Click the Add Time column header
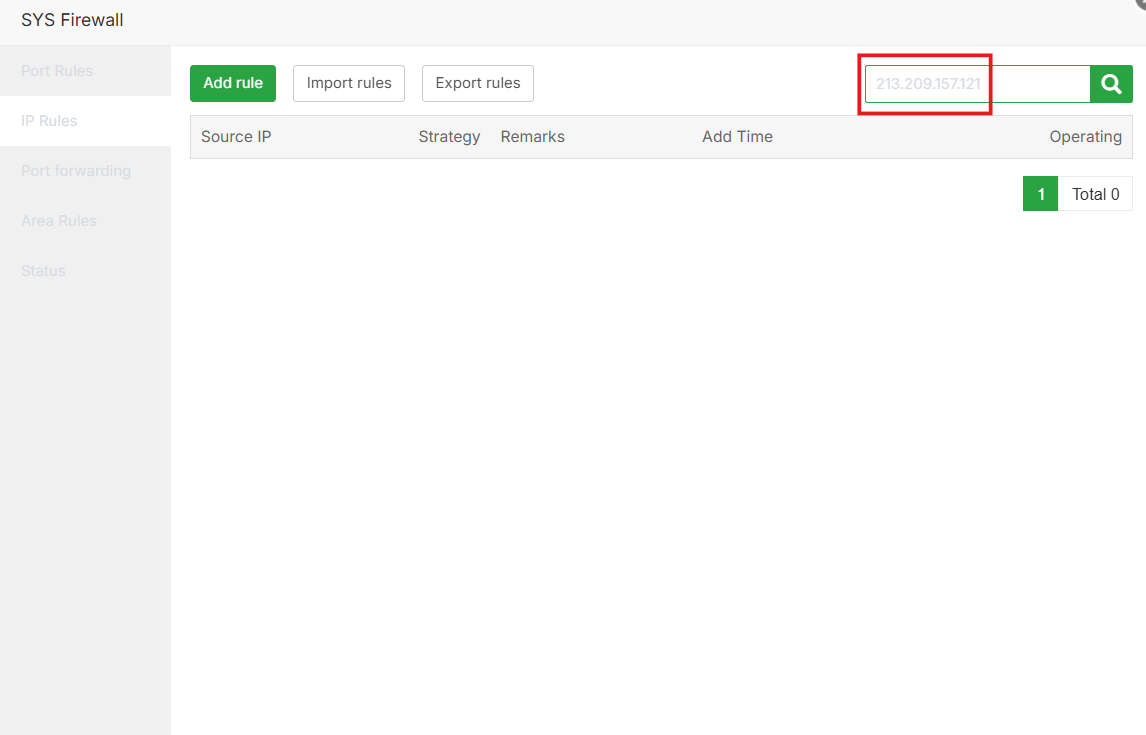Screen dimensions: 1146x735 click(x=737, y=137)
